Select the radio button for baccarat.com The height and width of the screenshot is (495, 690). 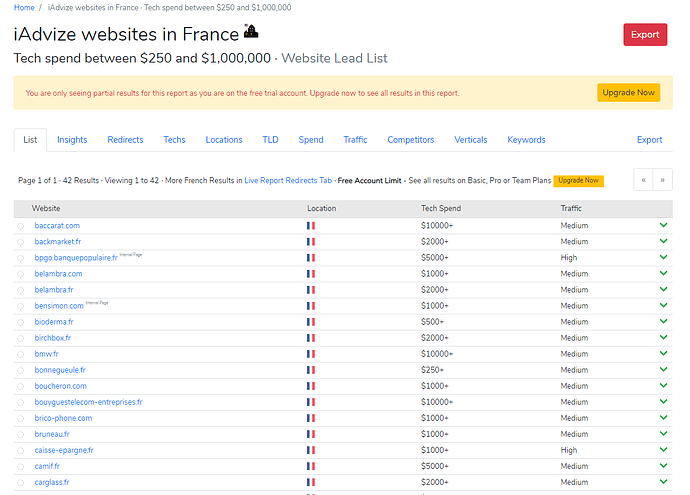click(21, 226)
